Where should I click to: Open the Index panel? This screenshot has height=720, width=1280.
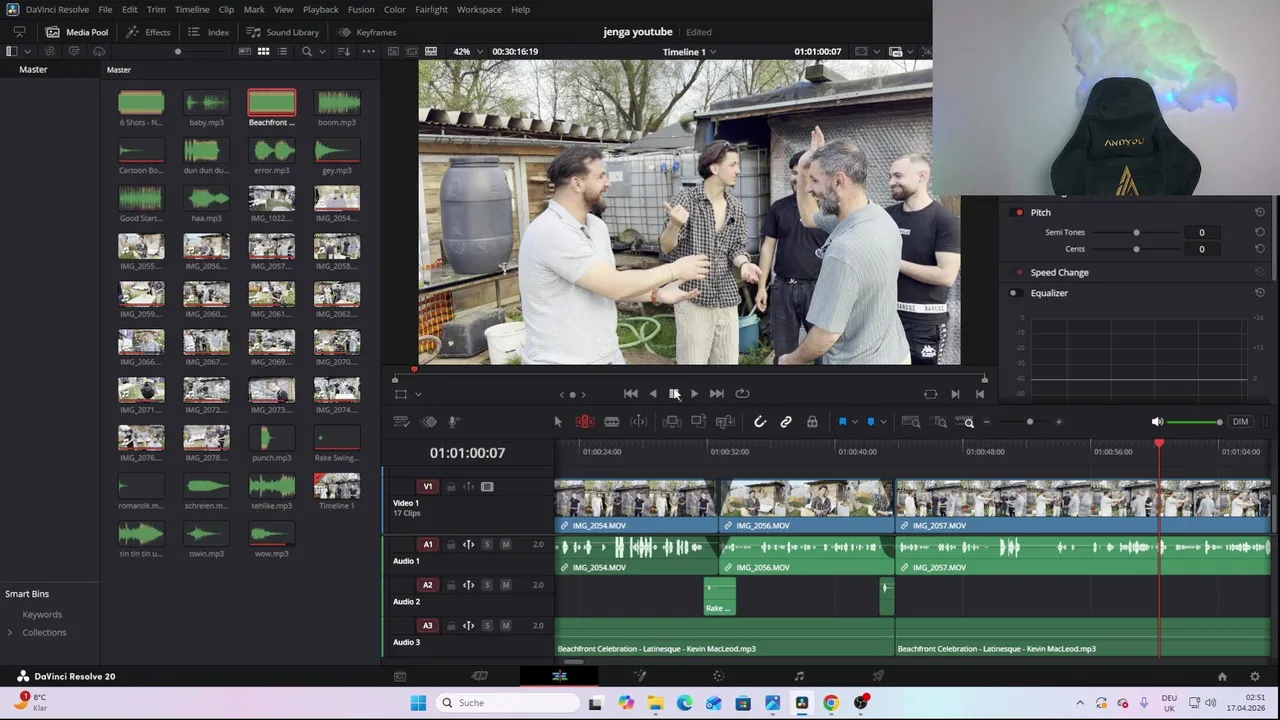coord(209,32)
